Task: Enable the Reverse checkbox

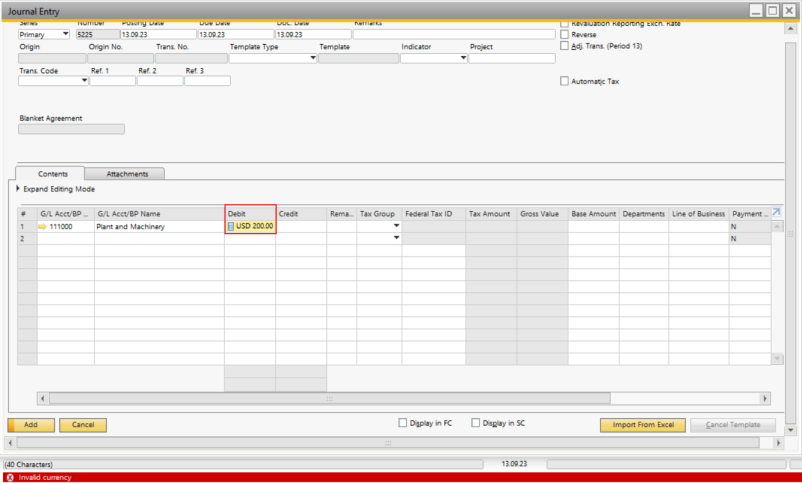Action: click(564, 34)
